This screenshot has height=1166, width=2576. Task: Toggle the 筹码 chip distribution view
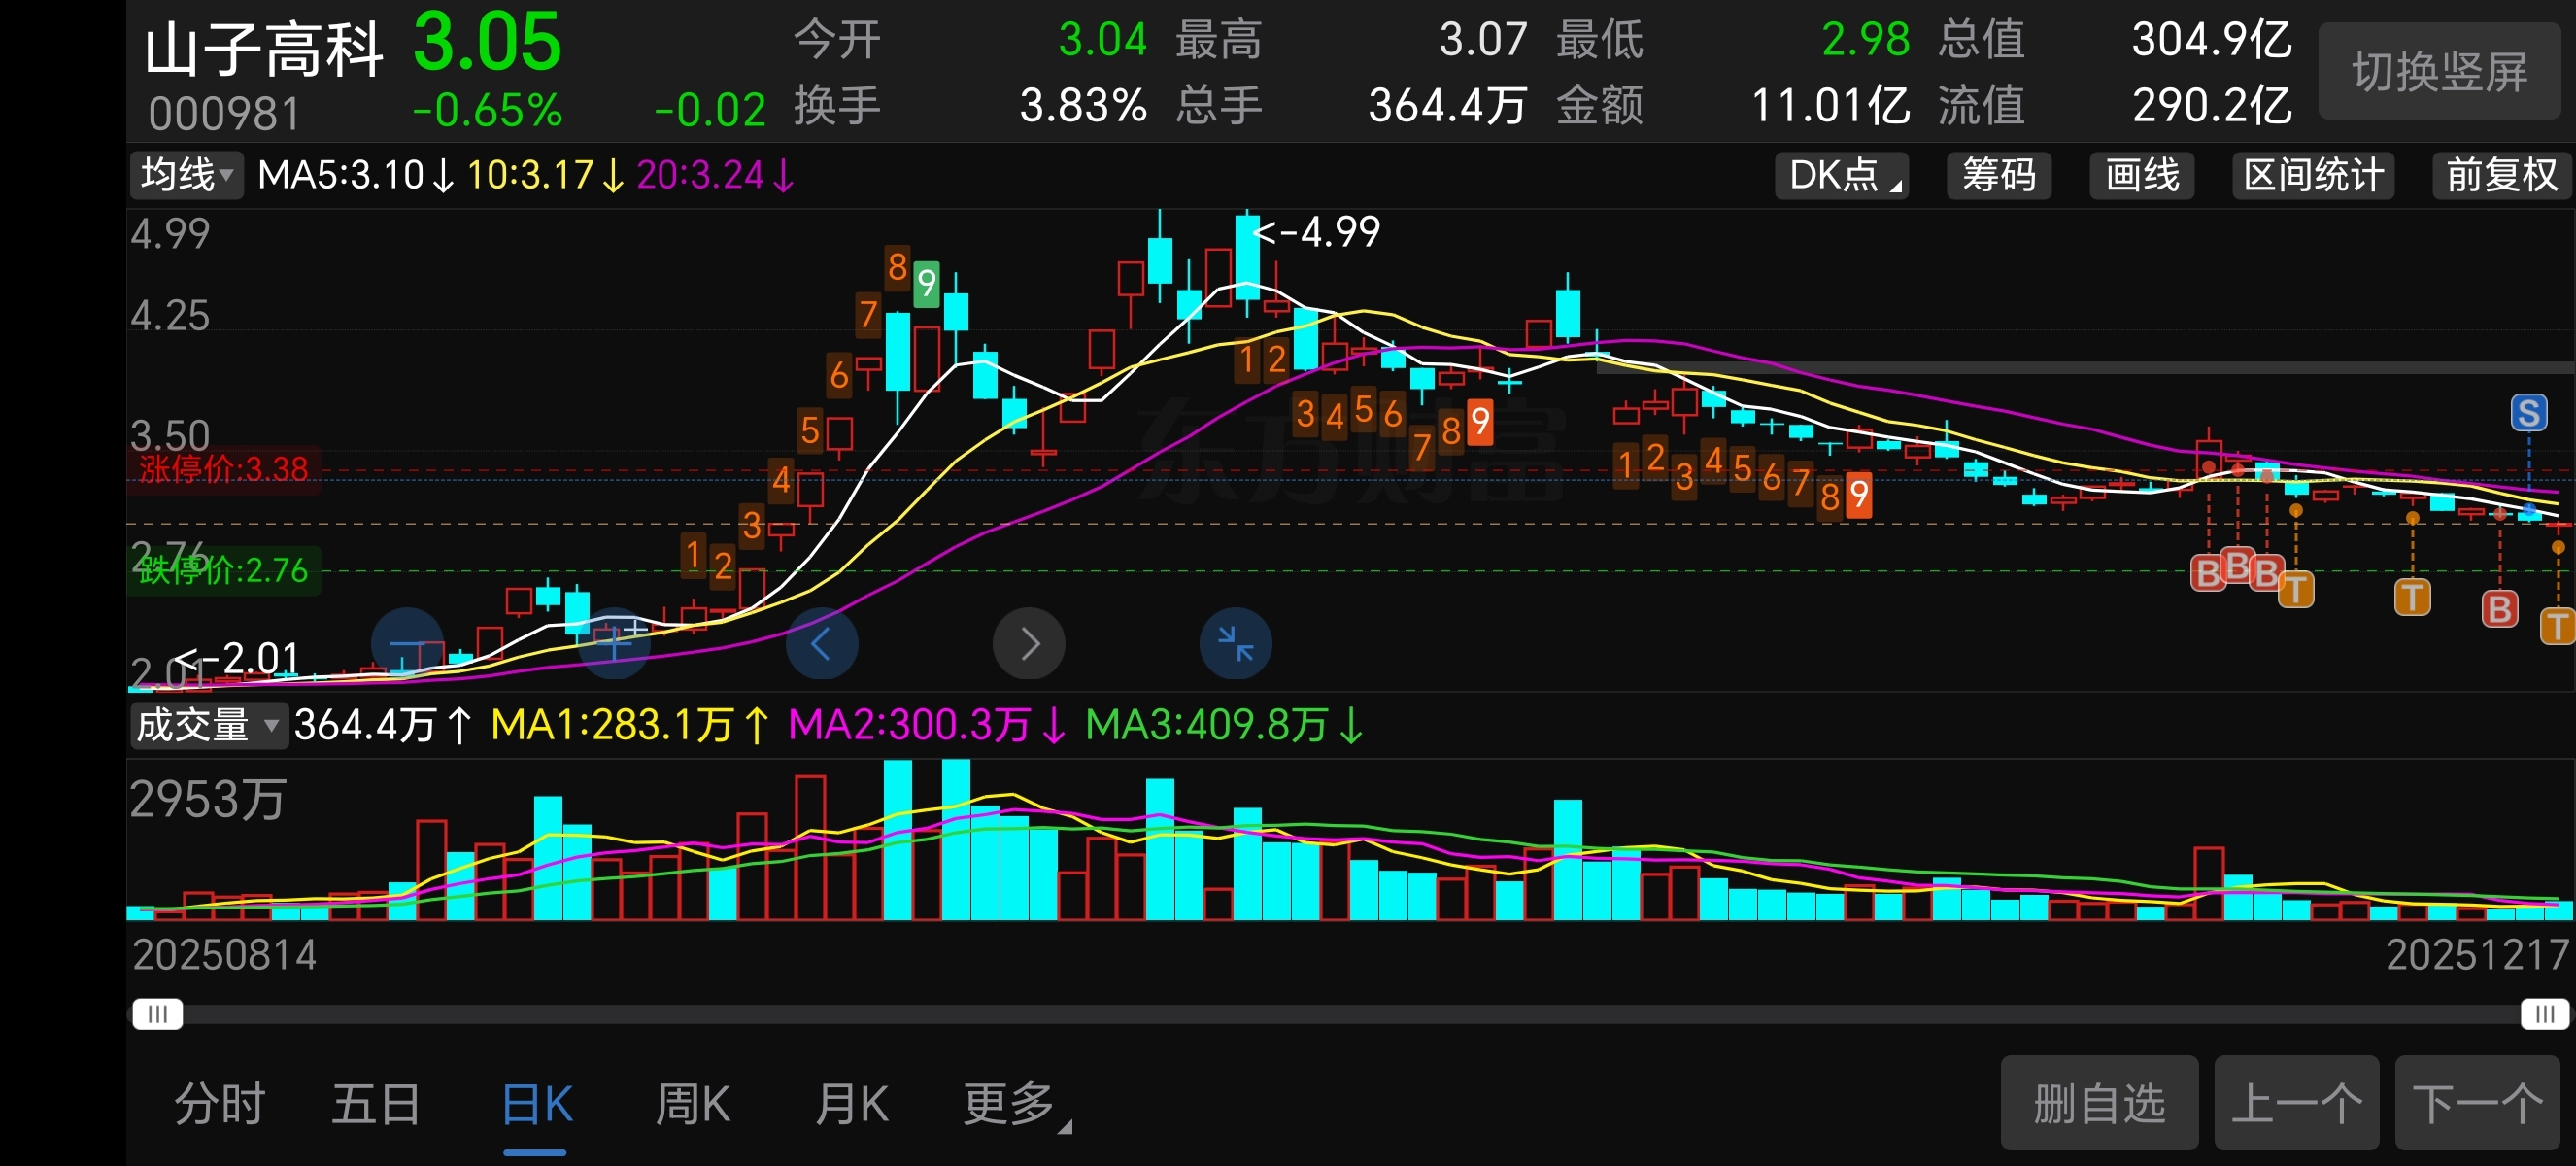point(1998,175)
